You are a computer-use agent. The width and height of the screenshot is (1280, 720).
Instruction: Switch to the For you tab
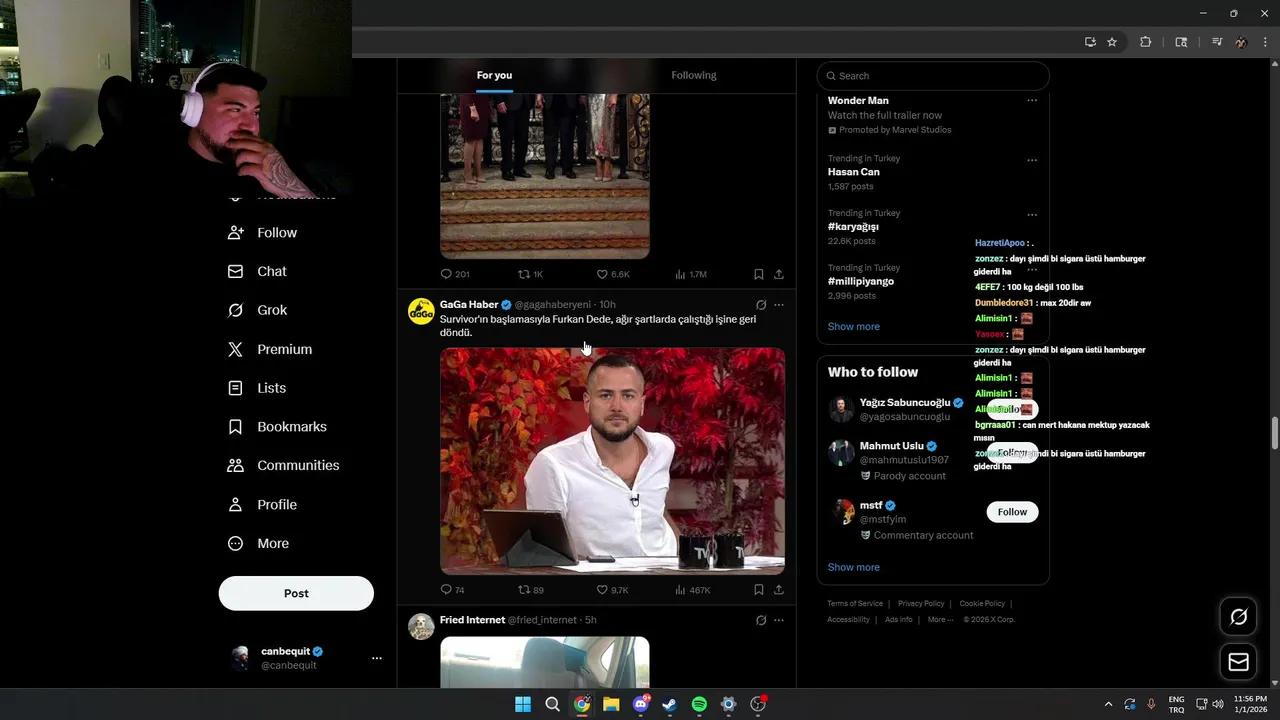tap(494, 75)
